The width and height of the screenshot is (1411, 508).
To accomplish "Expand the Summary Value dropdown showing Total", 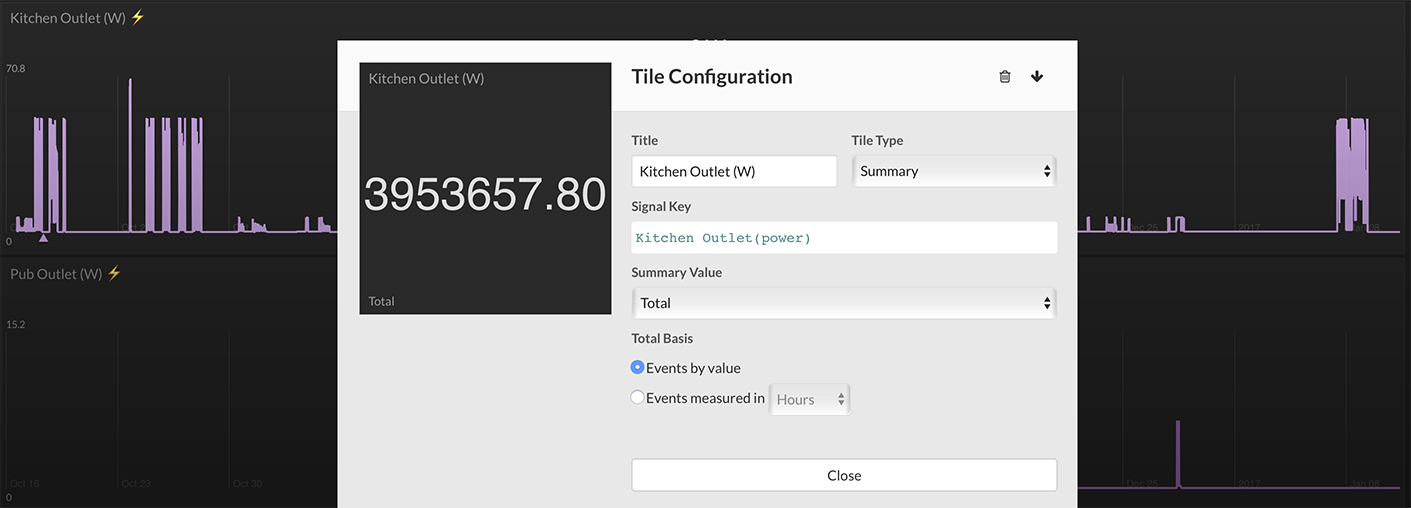I will pos(843,303).
